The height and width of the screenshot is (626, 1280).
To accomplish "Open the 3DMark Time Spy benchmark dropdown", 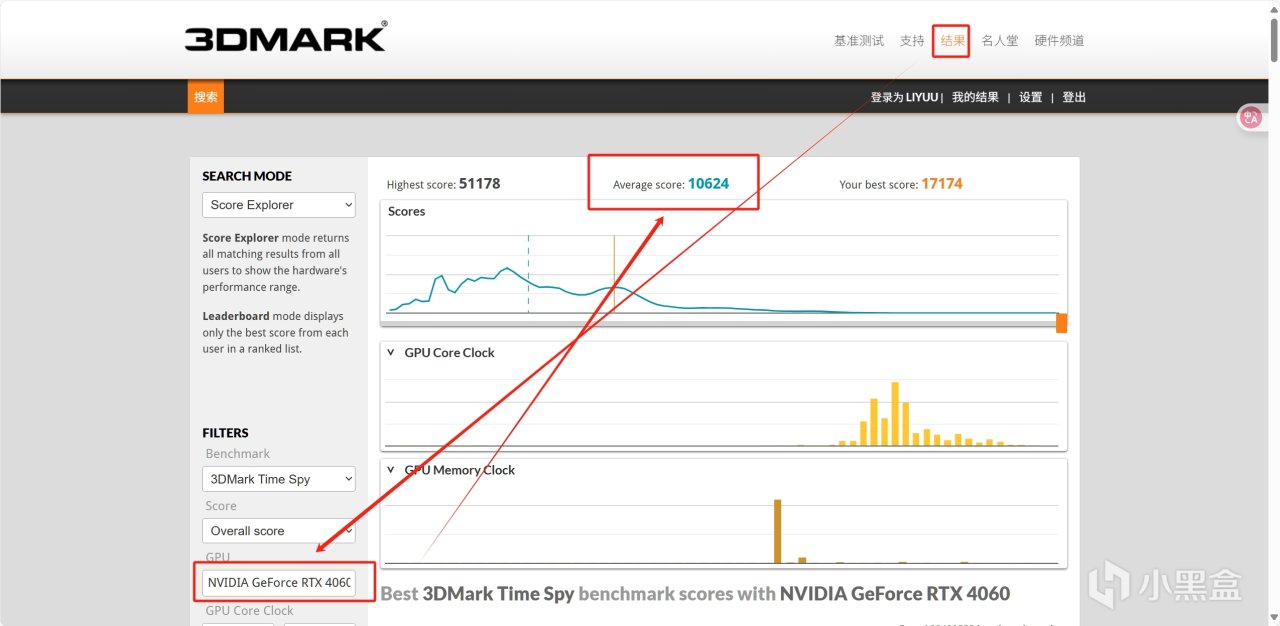I will 279,479.
